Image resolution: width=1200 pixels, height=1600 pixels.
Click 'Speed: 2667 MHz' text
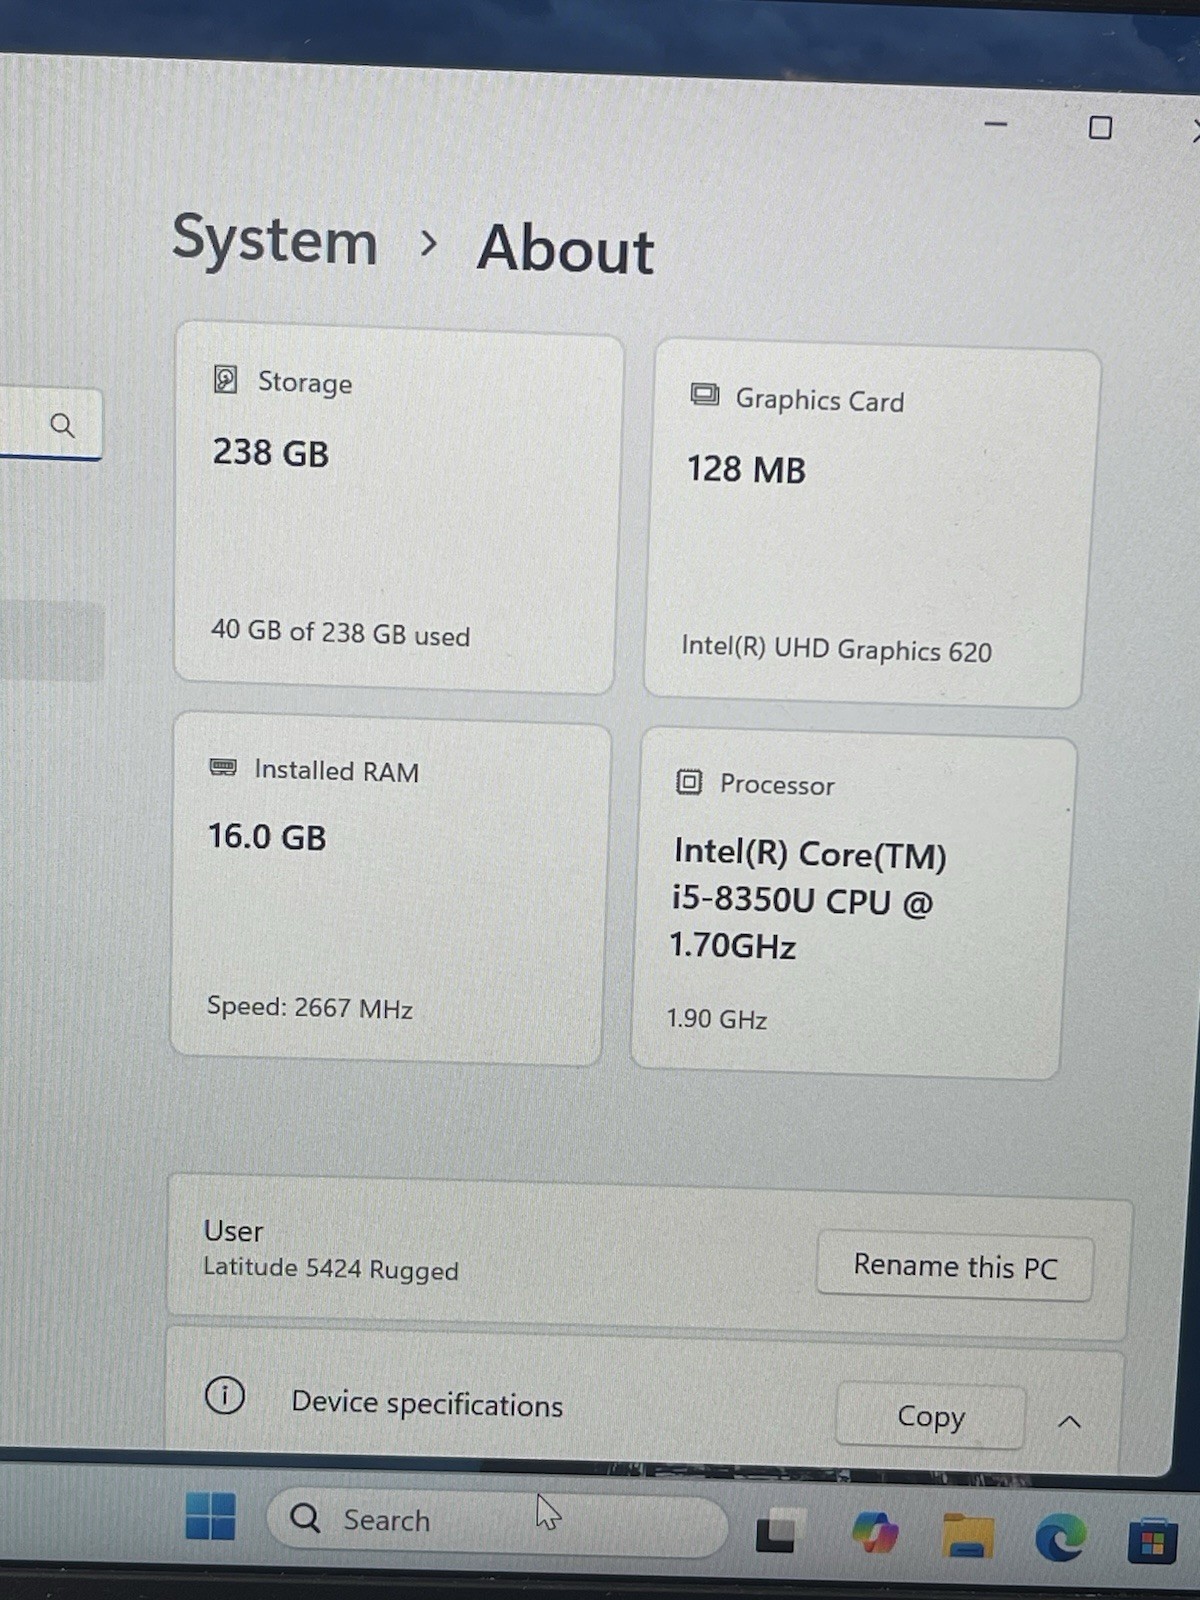[x=310, y=1007]
